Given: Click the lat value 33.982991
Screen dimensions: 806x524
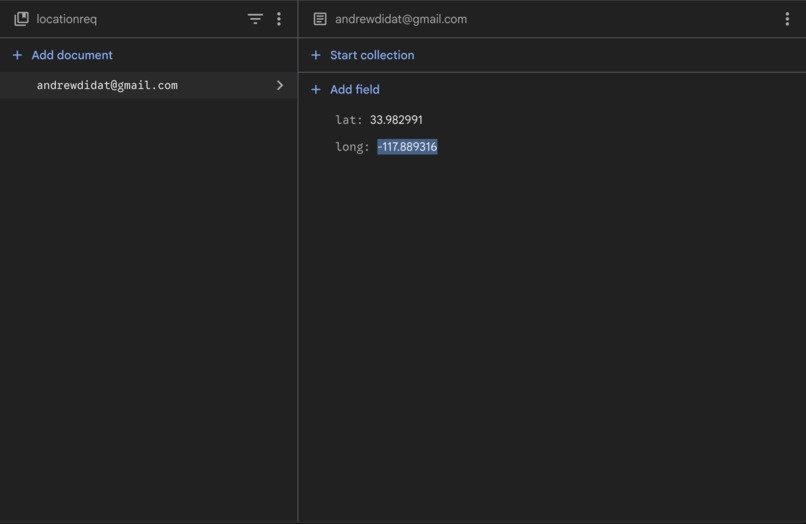Looking at the screenshot, I should 396,120.
